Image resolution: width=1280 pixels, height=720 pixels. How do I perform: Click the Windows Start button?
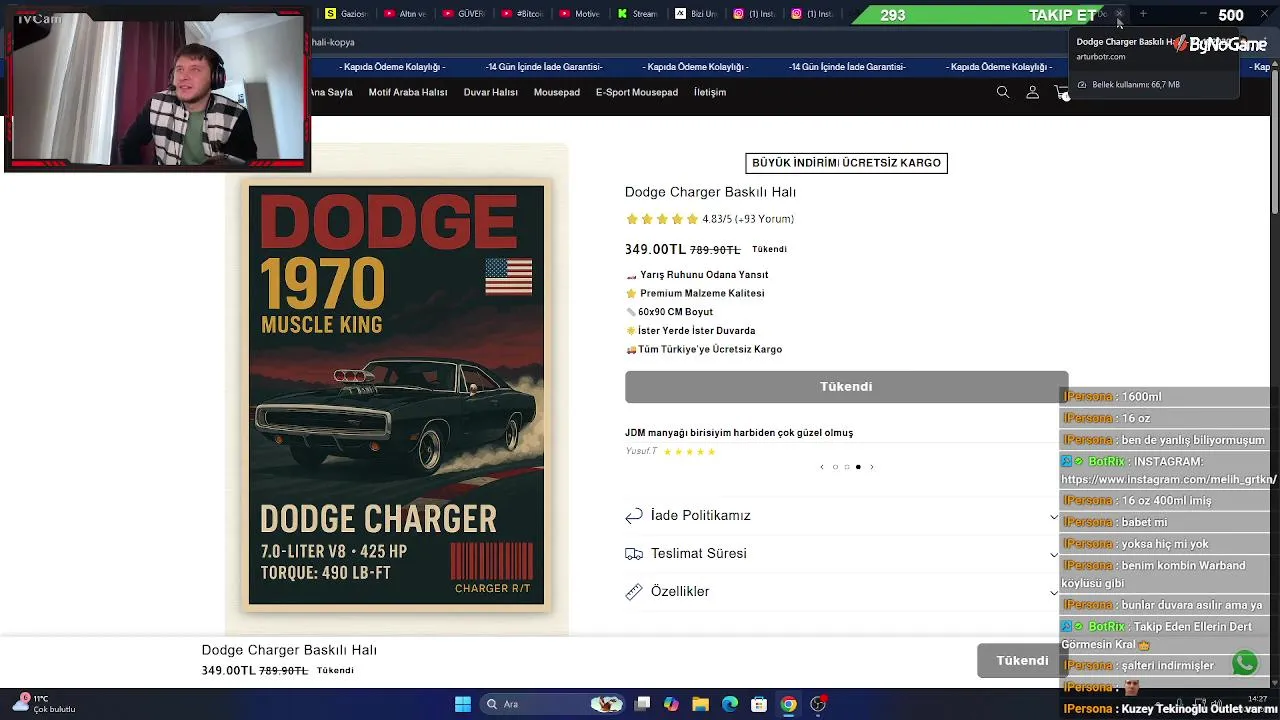click(463, 704)
